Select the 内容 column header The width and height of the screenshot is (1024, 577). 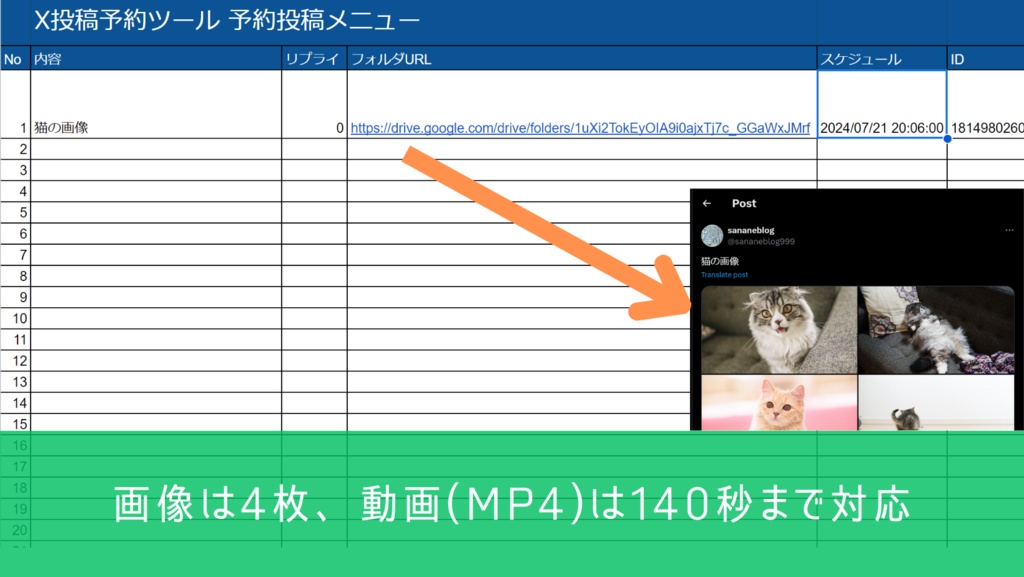coord(150,59)
